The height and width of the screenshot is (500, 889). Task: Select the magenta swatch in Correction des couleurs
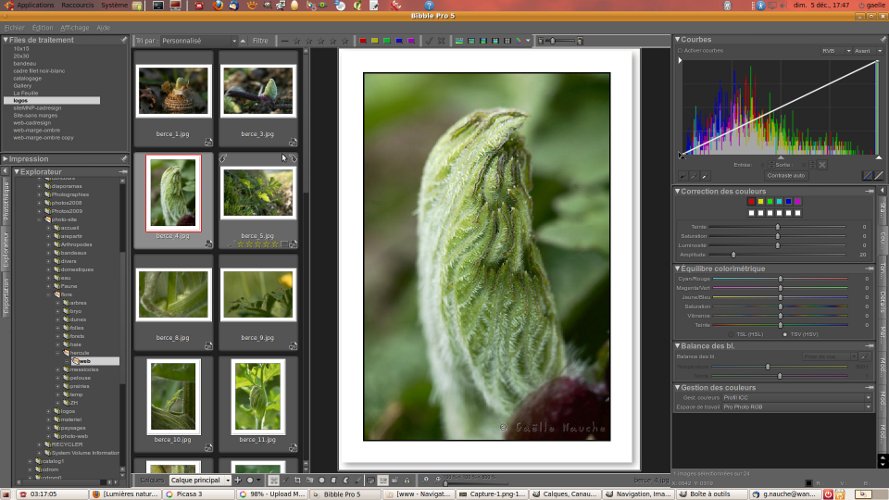click(x=798, y=201)
